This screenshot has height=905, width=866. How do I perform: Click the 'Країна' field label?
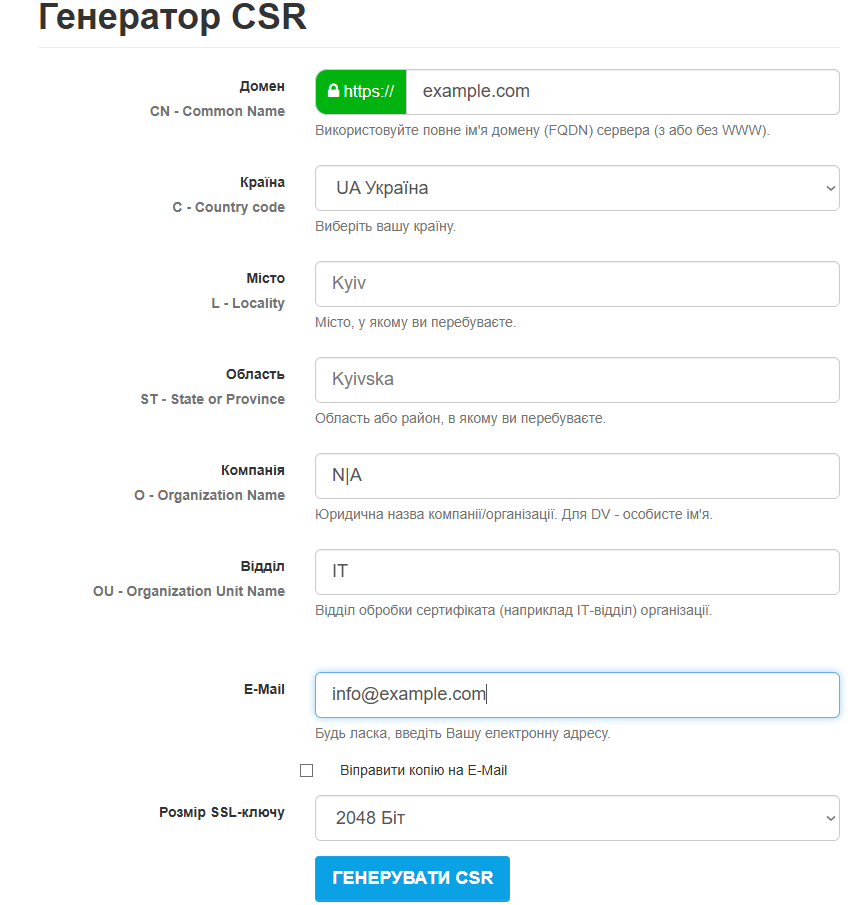click(262, 183)
